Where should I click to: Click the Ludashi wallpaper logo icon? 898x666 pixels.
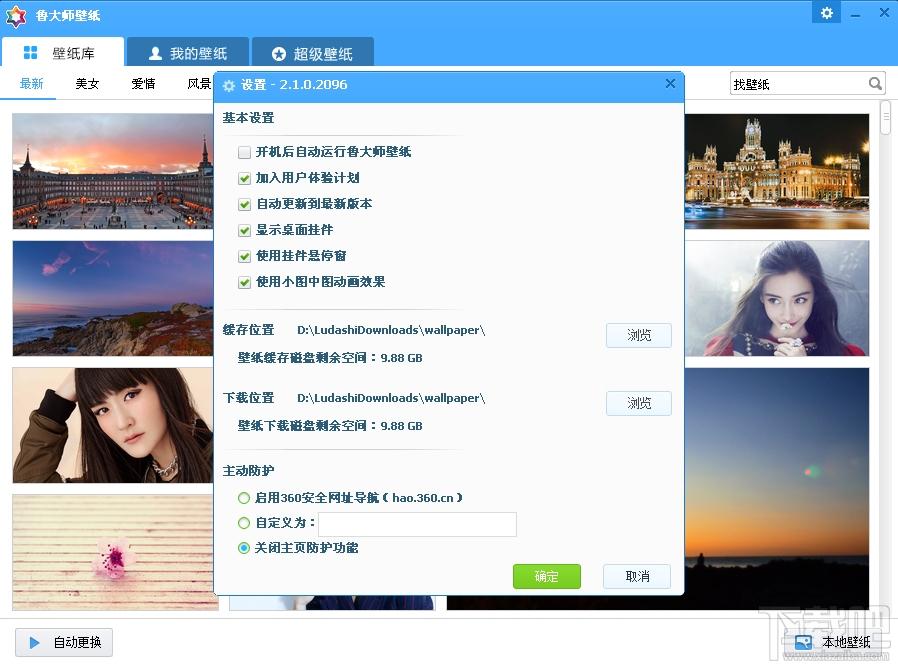pos(15,16)
